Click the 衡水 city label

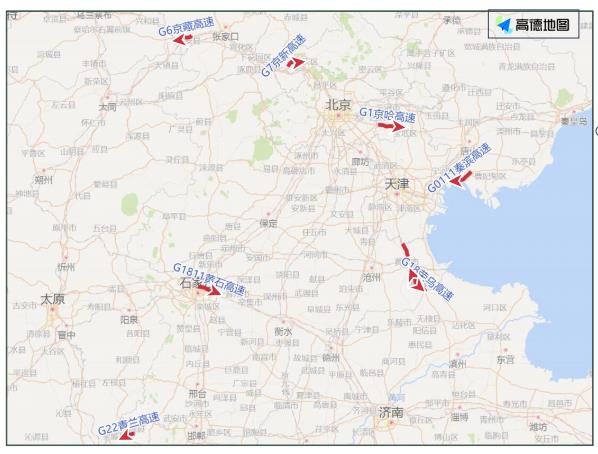click(283, 332)
